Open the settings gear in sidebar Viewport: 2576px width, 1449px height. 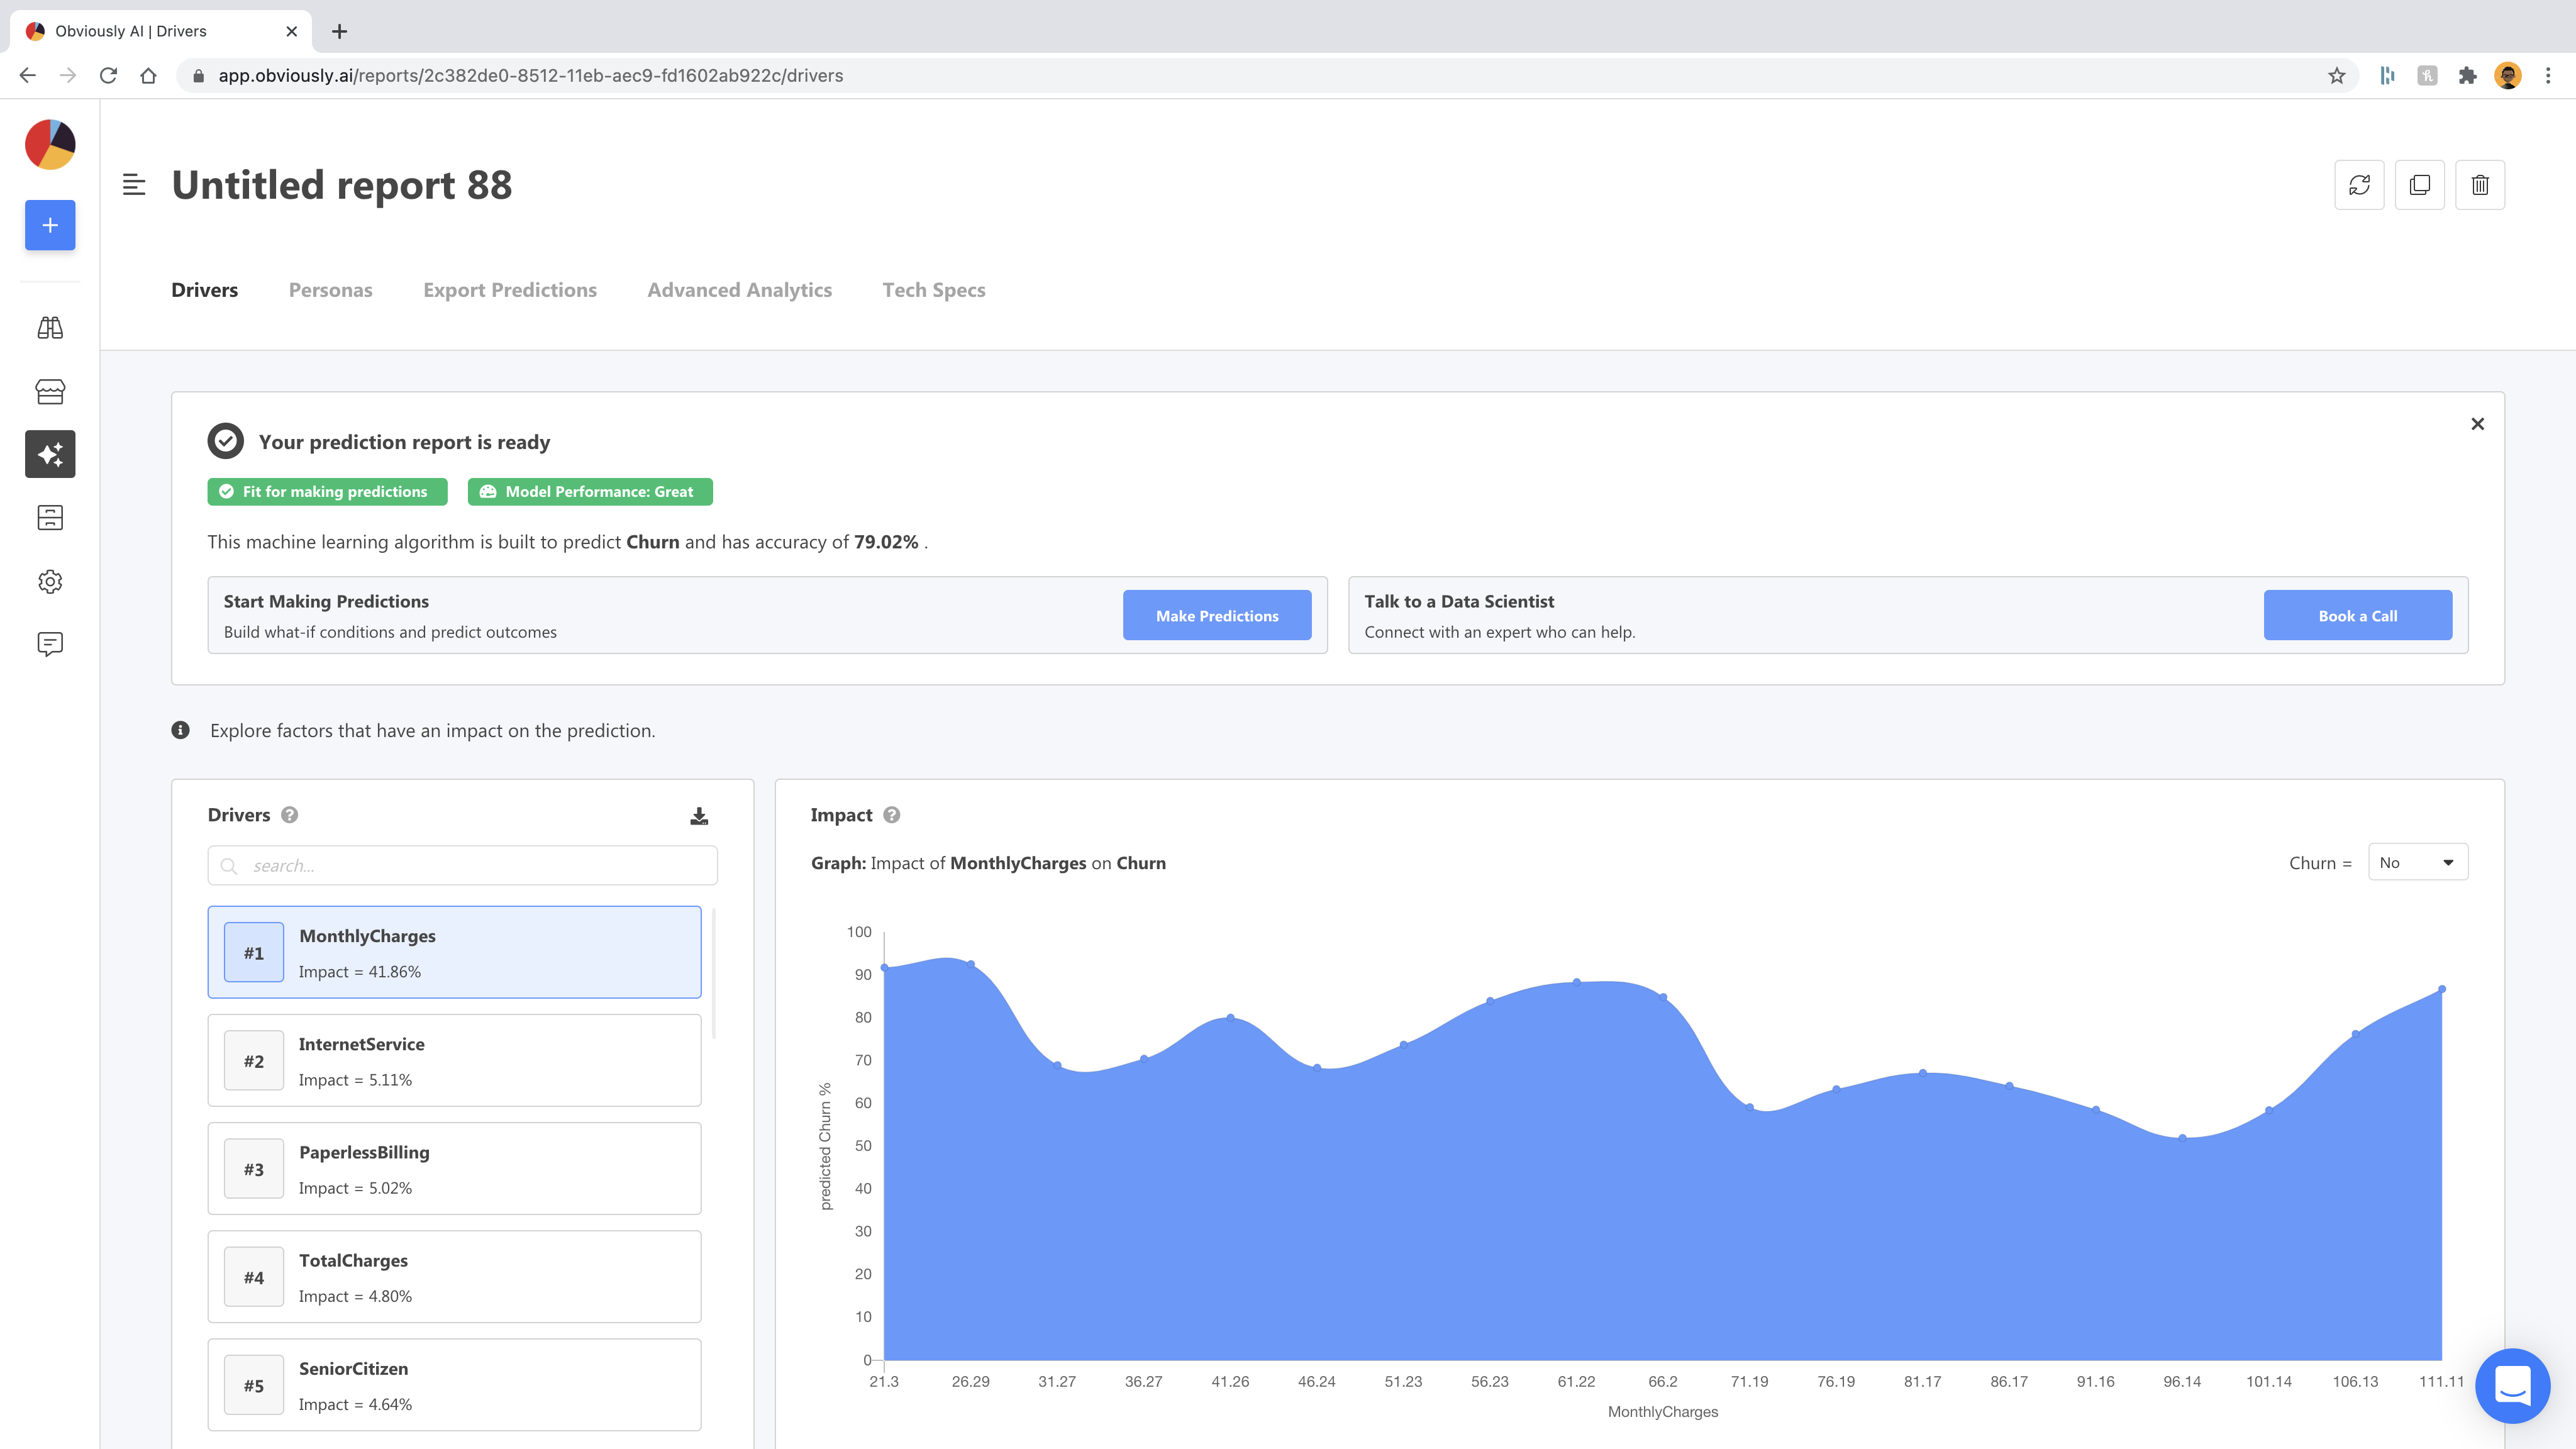50,581
